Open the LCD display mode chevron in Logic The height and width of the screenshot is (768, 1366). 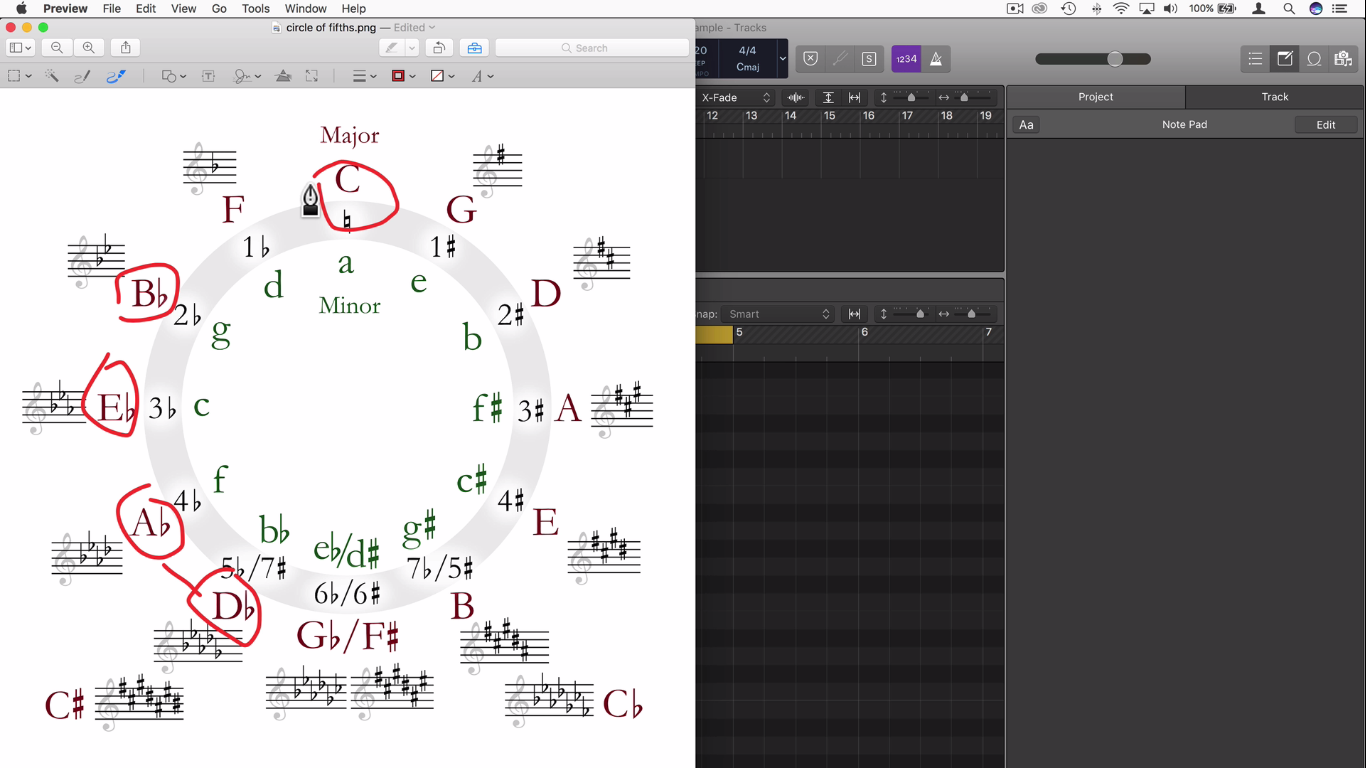(782, 58)
